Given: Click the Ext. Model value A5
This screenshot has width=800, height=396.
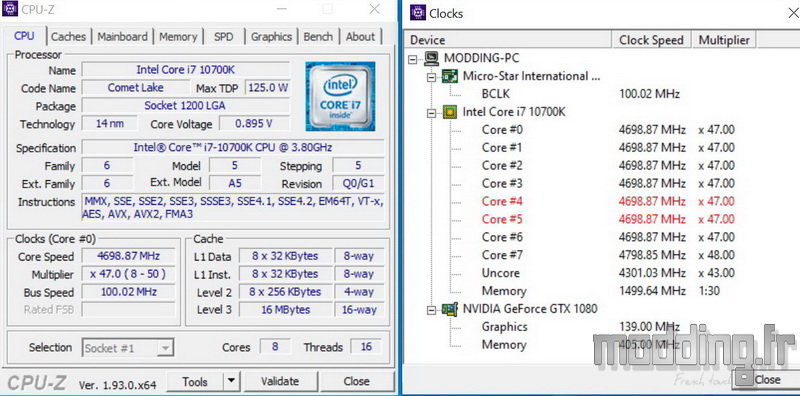Looking at the screenshot, I should (235, 183).
